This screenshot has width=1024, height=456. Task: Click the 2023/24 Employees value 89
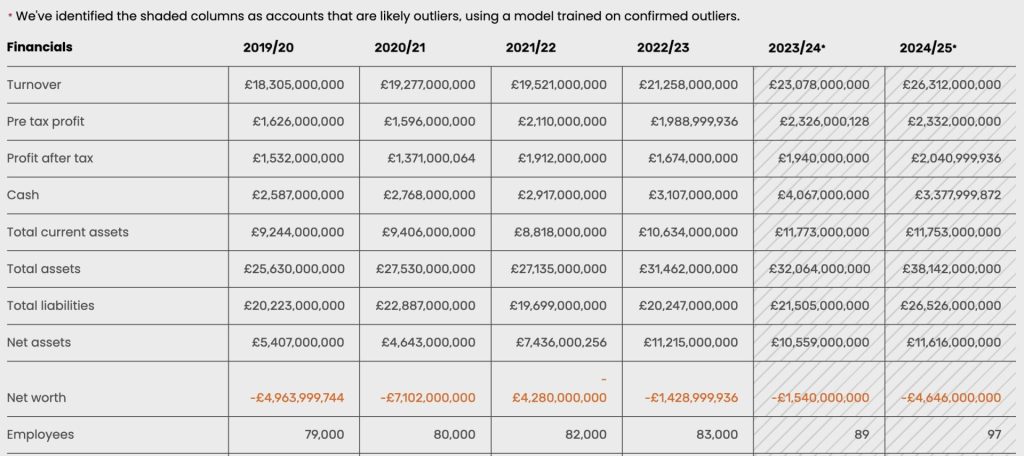pos(860,435)
